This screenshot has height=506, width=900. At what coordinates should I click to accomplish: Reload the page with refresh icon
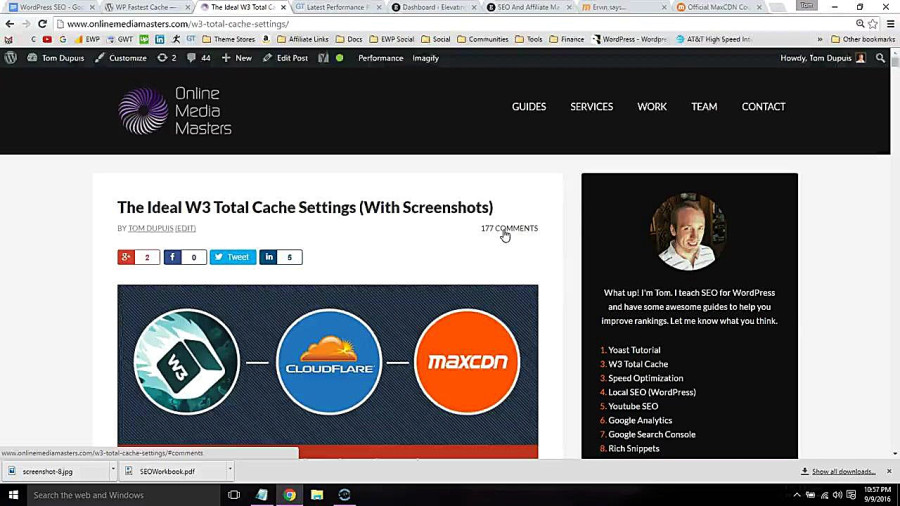(x=42, y=24)
